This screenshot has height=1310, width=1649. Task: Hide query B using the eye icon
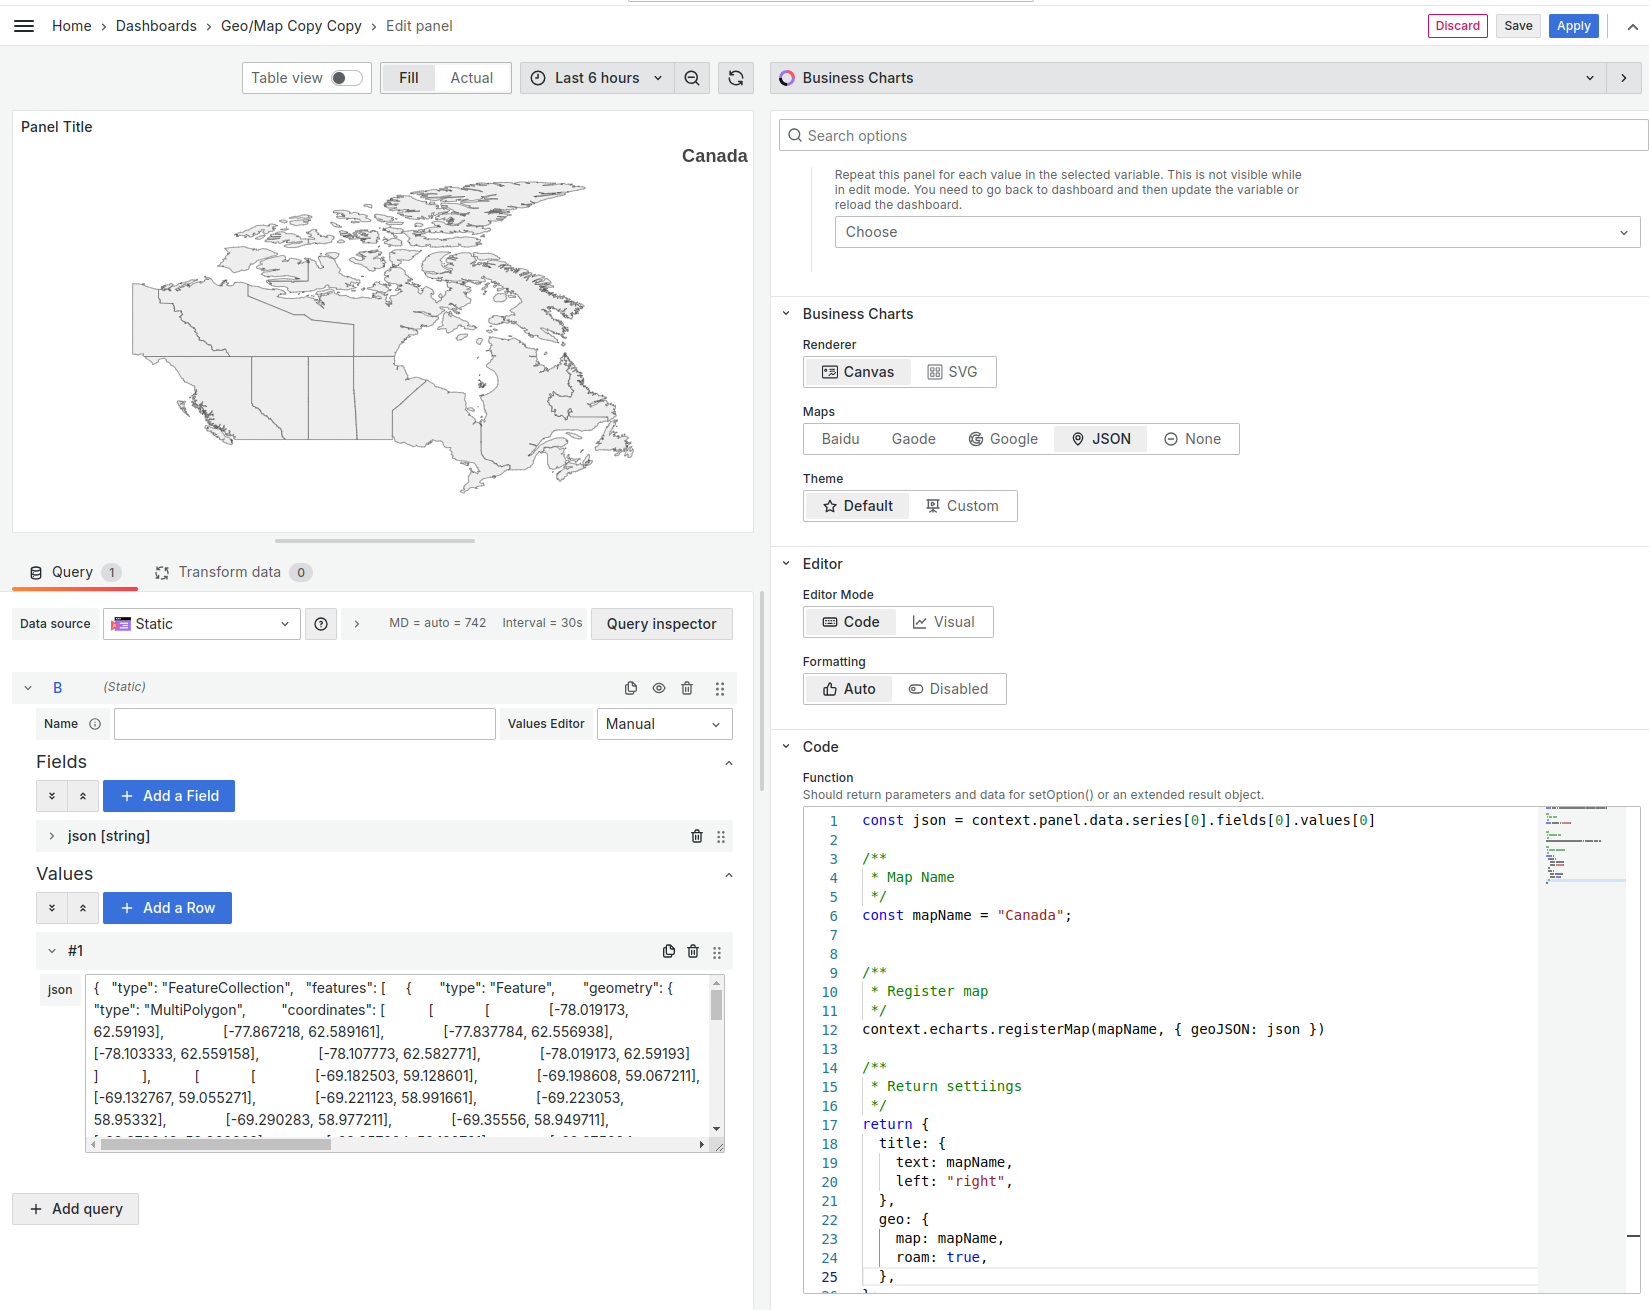[x=658, y=688]
